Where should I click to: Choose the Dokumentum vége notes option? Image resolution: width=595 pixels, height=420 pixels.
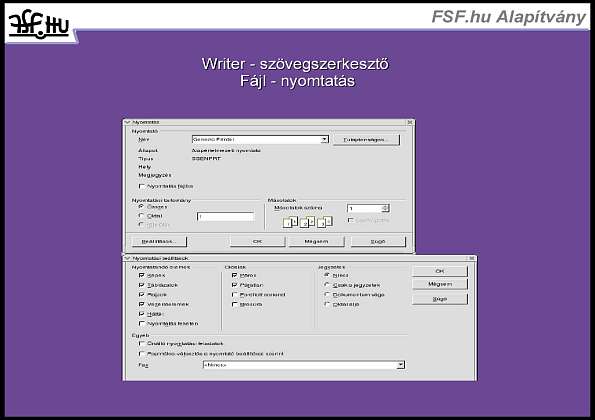[327, 294]
